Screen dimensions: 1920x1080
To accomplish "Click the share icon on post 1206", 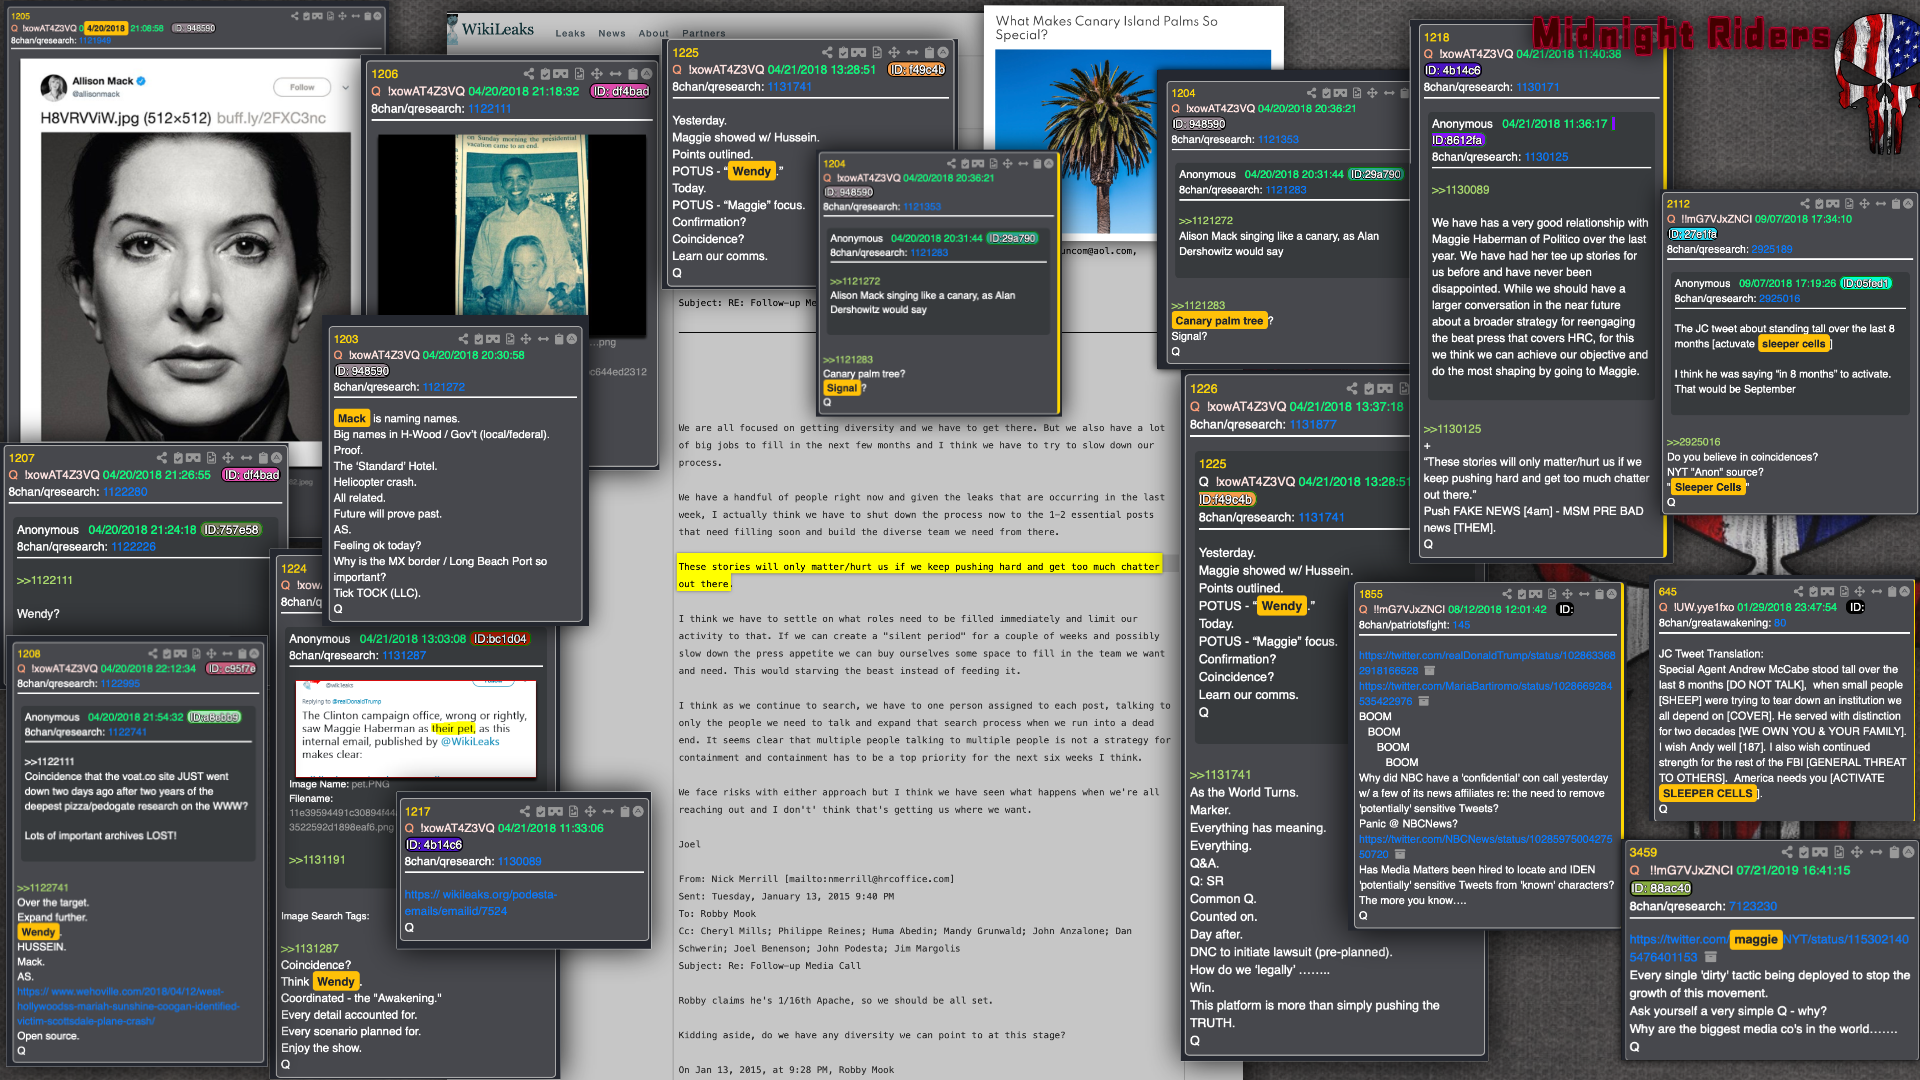I will coord(528,74).
